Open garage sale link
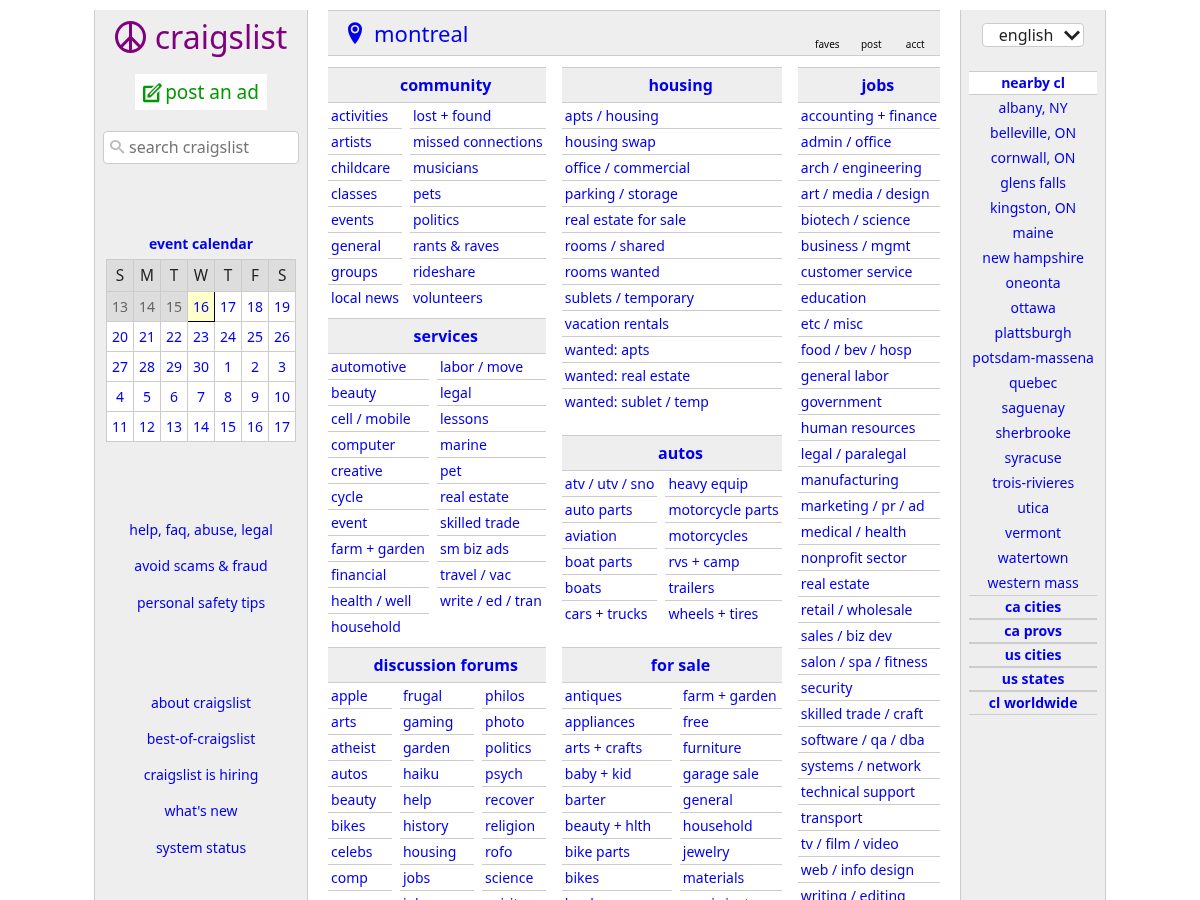This screenshot has width=1200, height=900. [720, 774]
